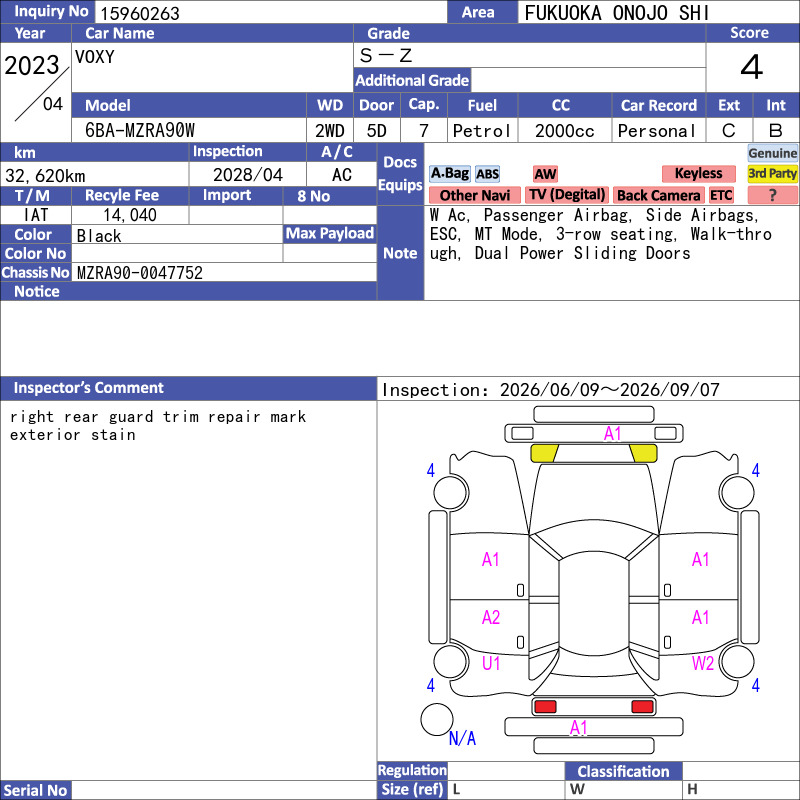Image resolution: width=800 pixels, height=800 pixels.
Task: Click the Other Navi badge
Action: pos(474,195)
